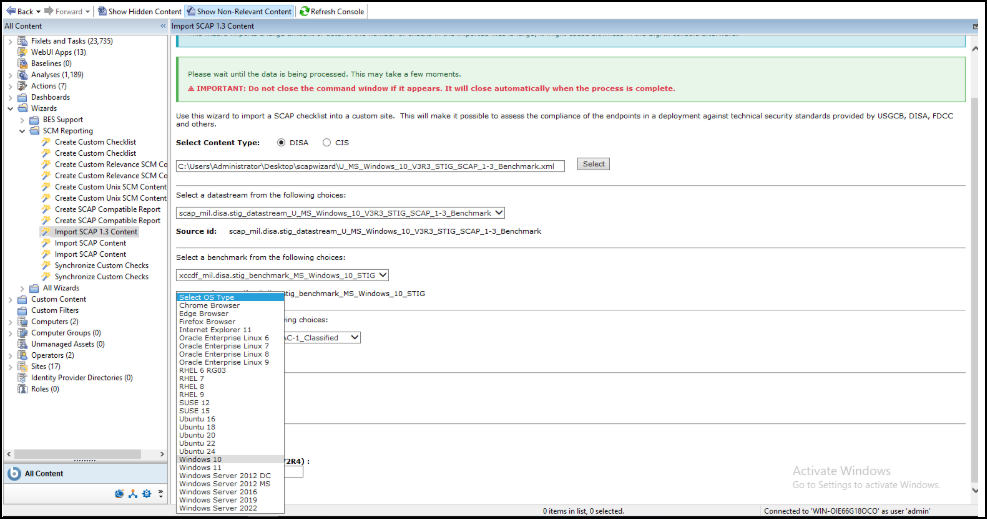This screenshot has height=519, width=987.
Task: Click the wizard vertical scrollbar down arrow
Action: coord(975,491)
